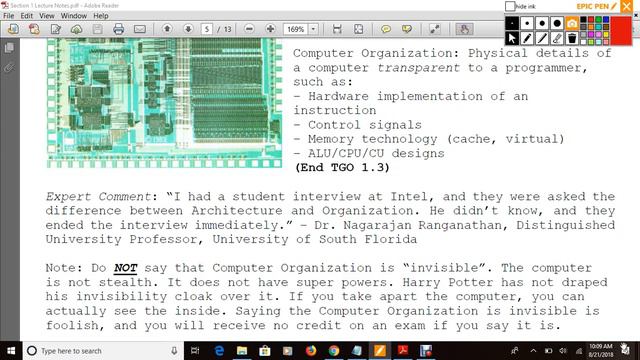Screen dimensions: 640x360
Task: Click the Save file toolbar icon
Action: click(97, 29)
